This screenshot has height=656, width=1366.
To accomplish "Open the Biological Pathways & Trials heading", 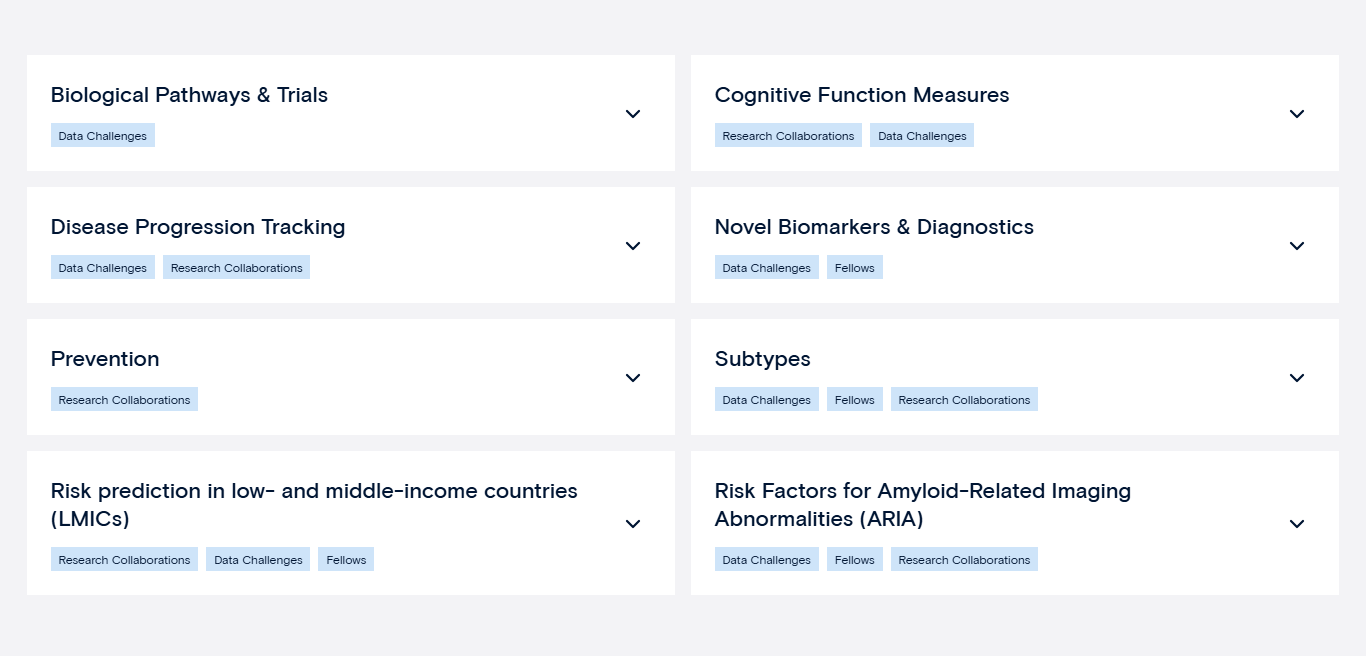I will 189,95.
